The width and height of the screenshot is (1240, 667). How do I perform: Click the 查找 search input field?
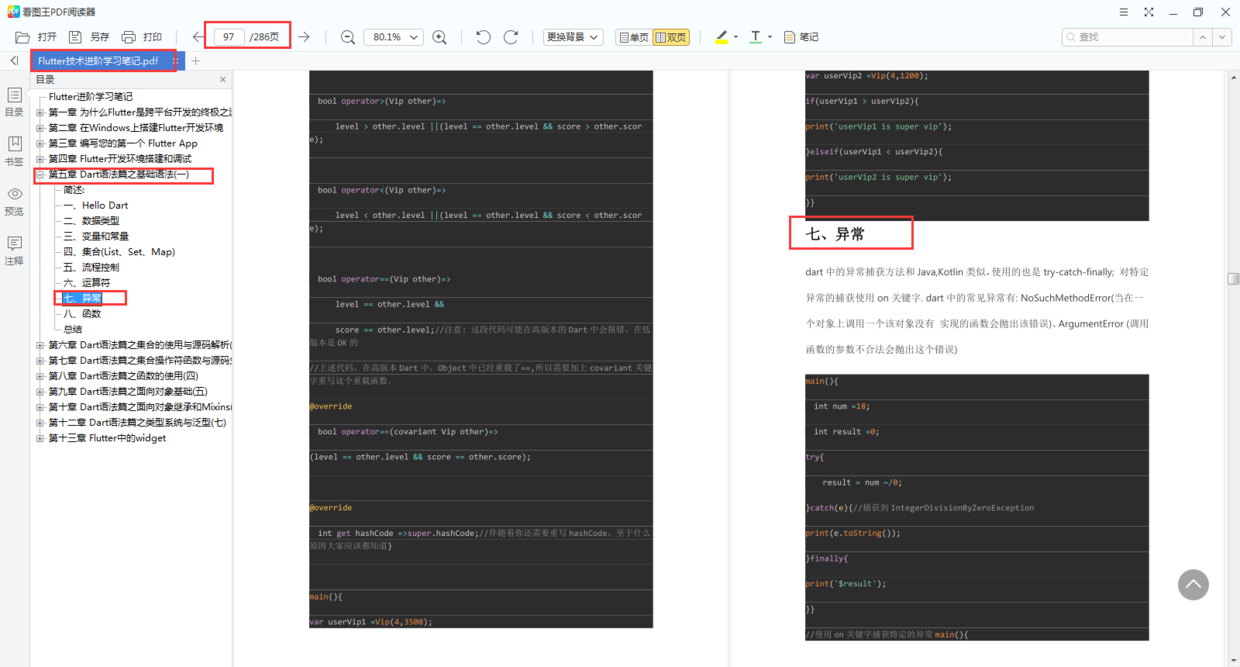(x=1127, y=37)
